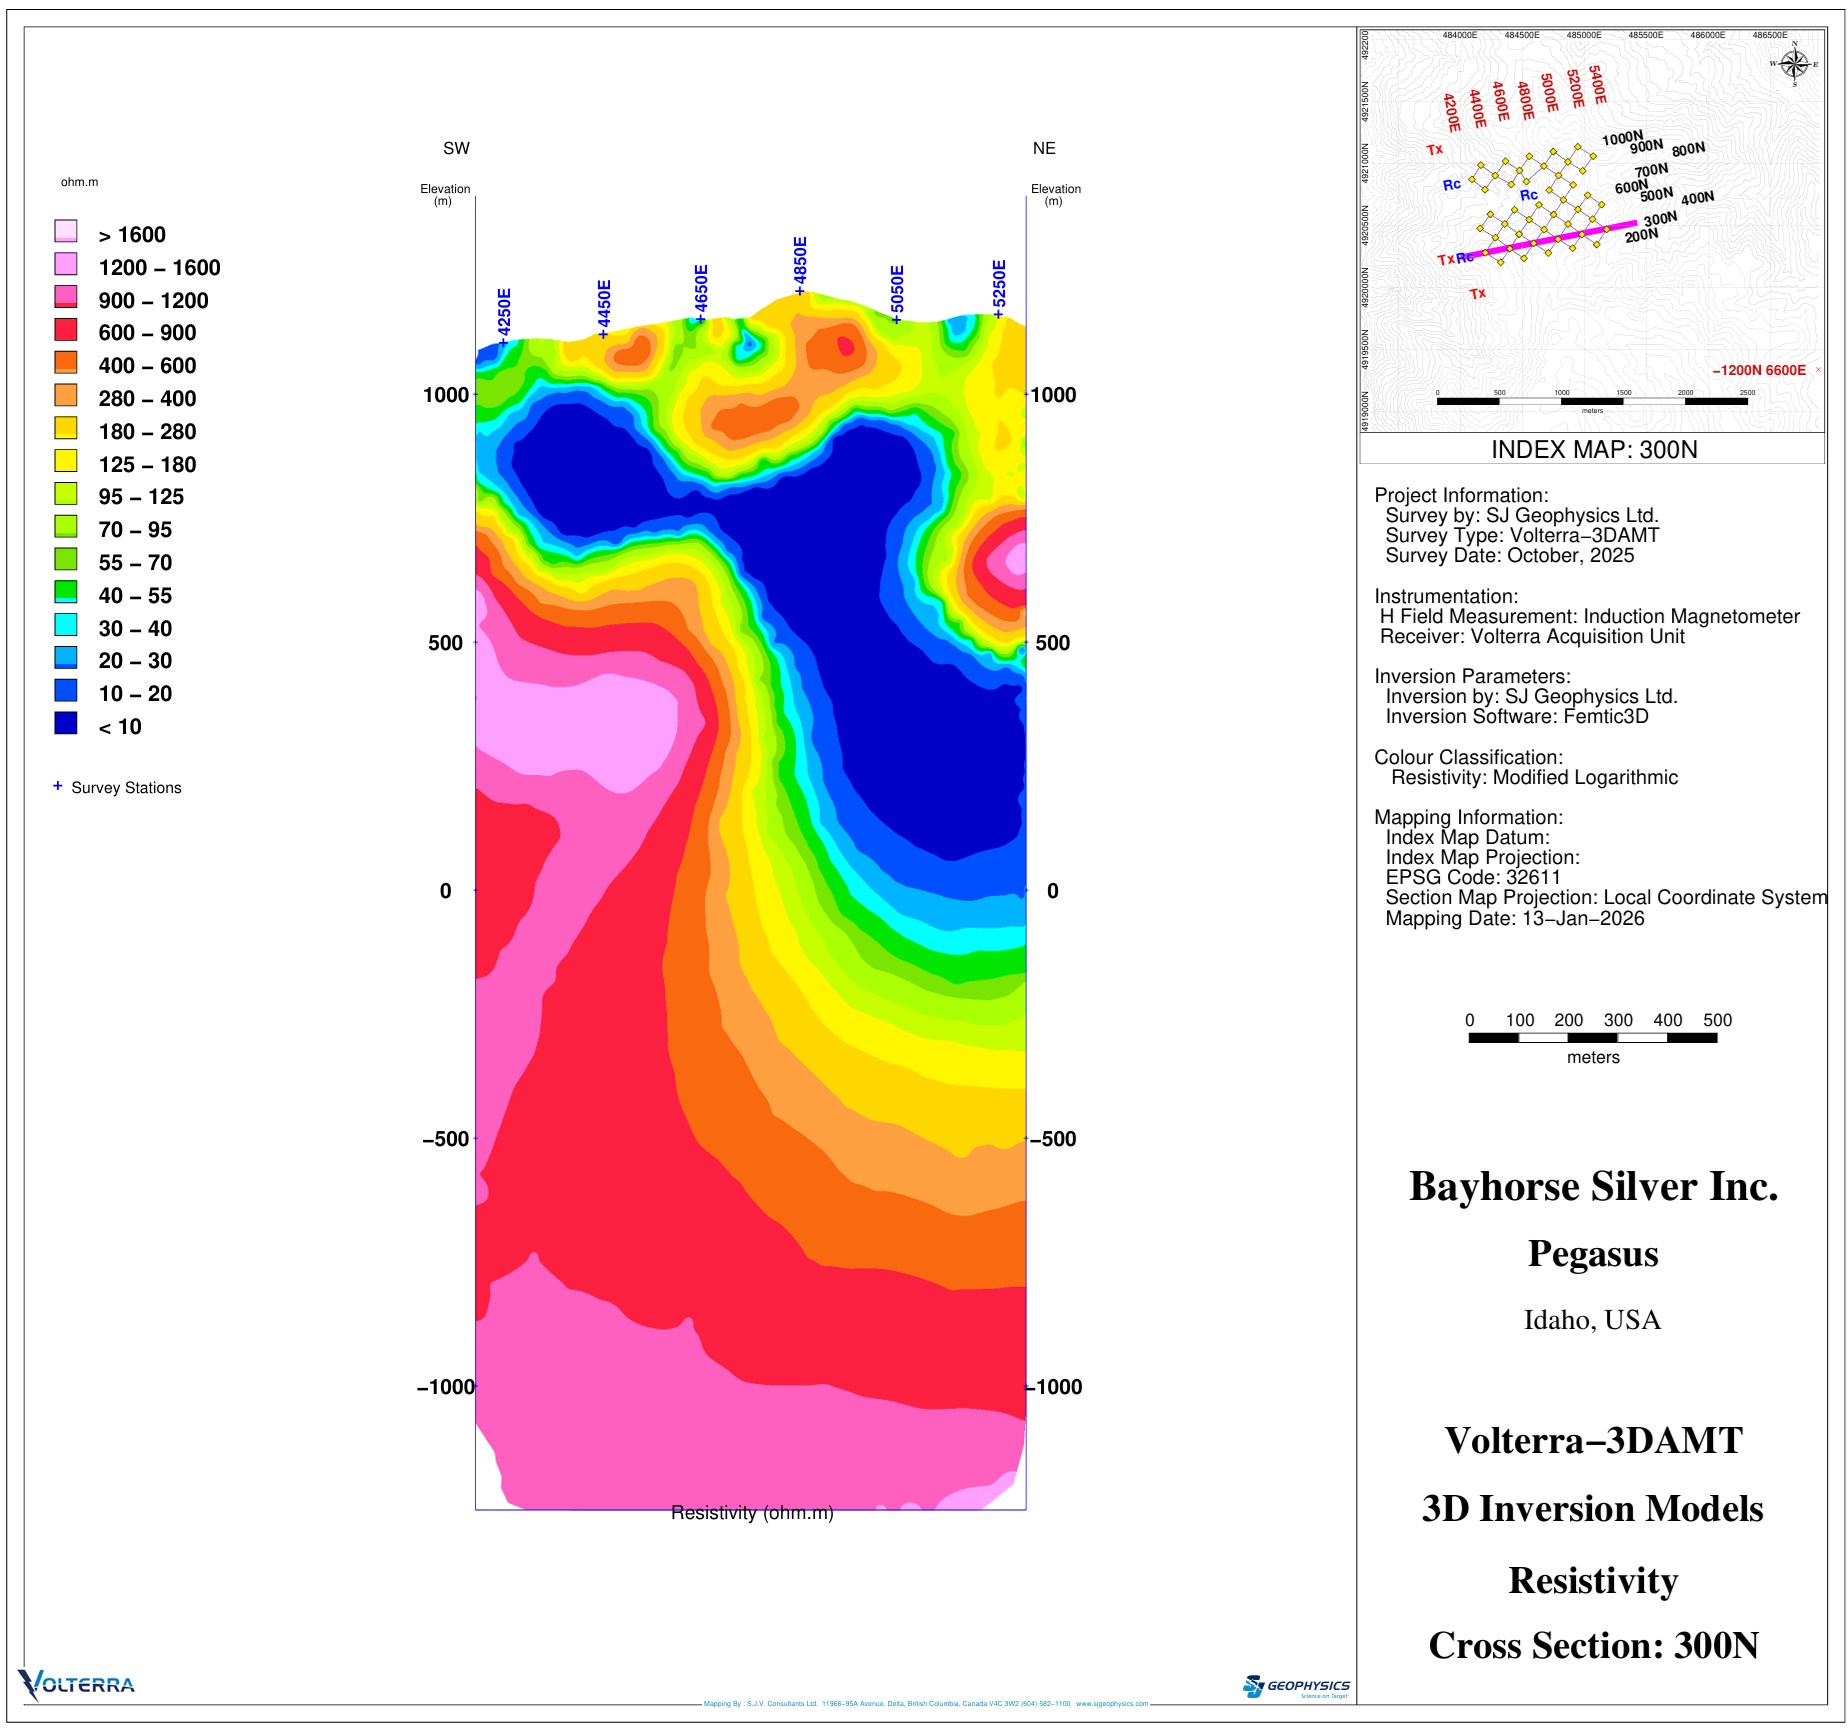Click the SJ Geophysics logo
1848x1729 pixels.
pos(1296,1687)
